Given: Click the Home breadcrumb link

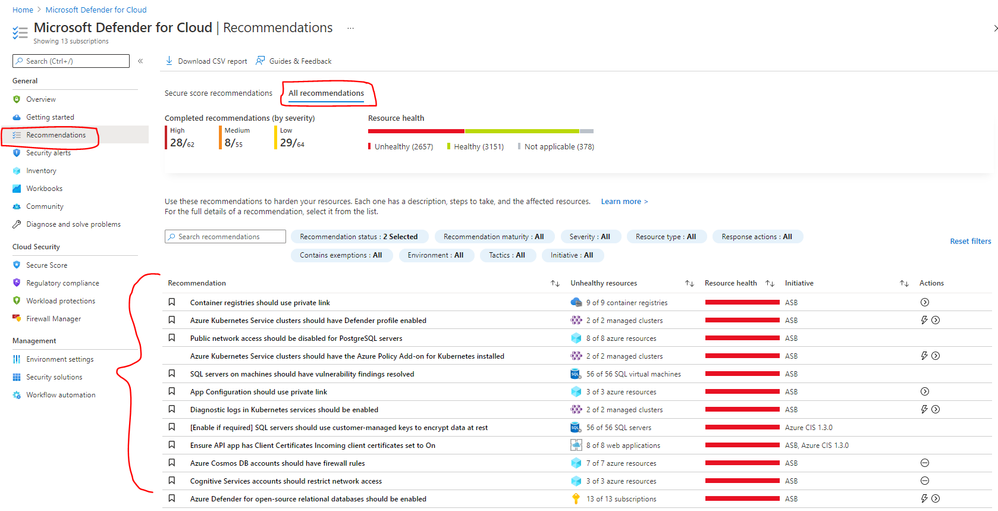Looking at the screenshot, I should point(22,10).
